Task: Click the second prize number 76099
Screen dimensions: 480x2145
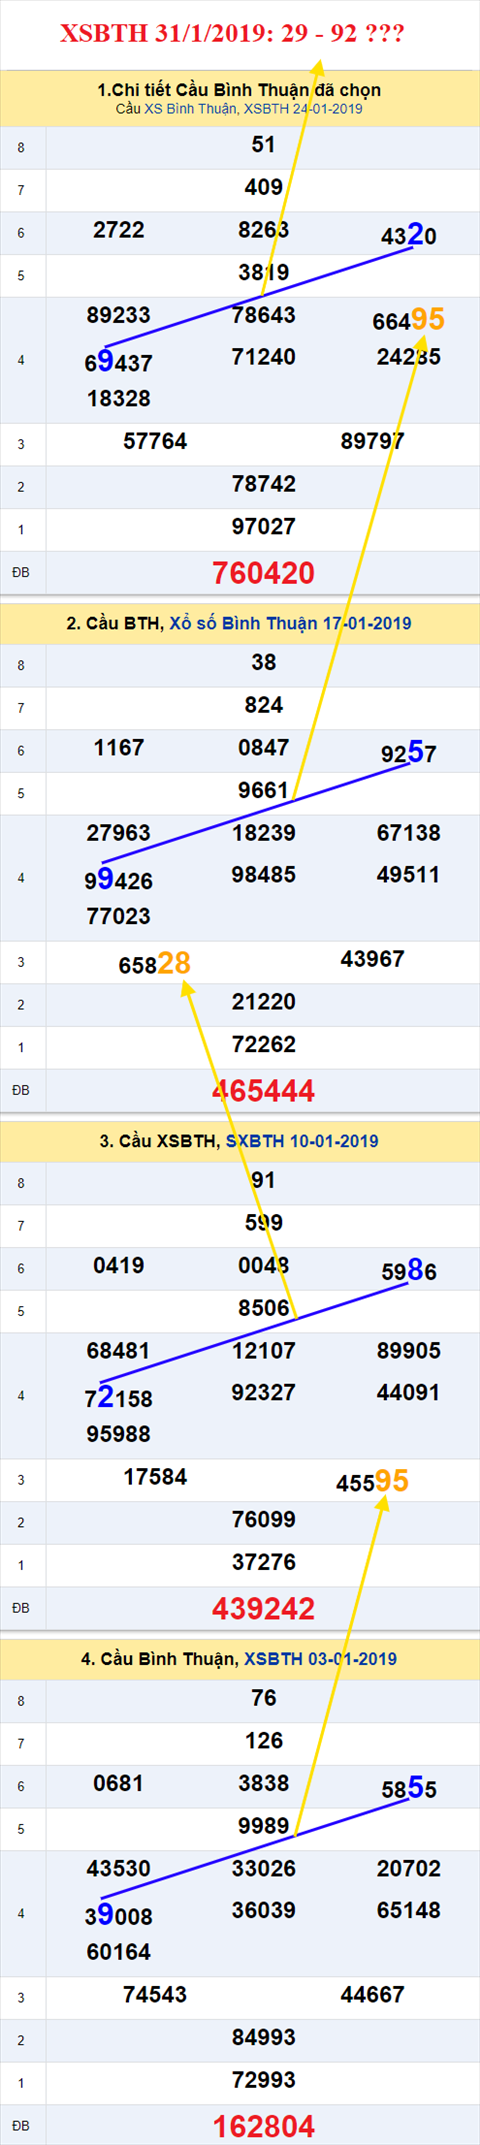Action: pyautogui.click(x=263, y=1520)
